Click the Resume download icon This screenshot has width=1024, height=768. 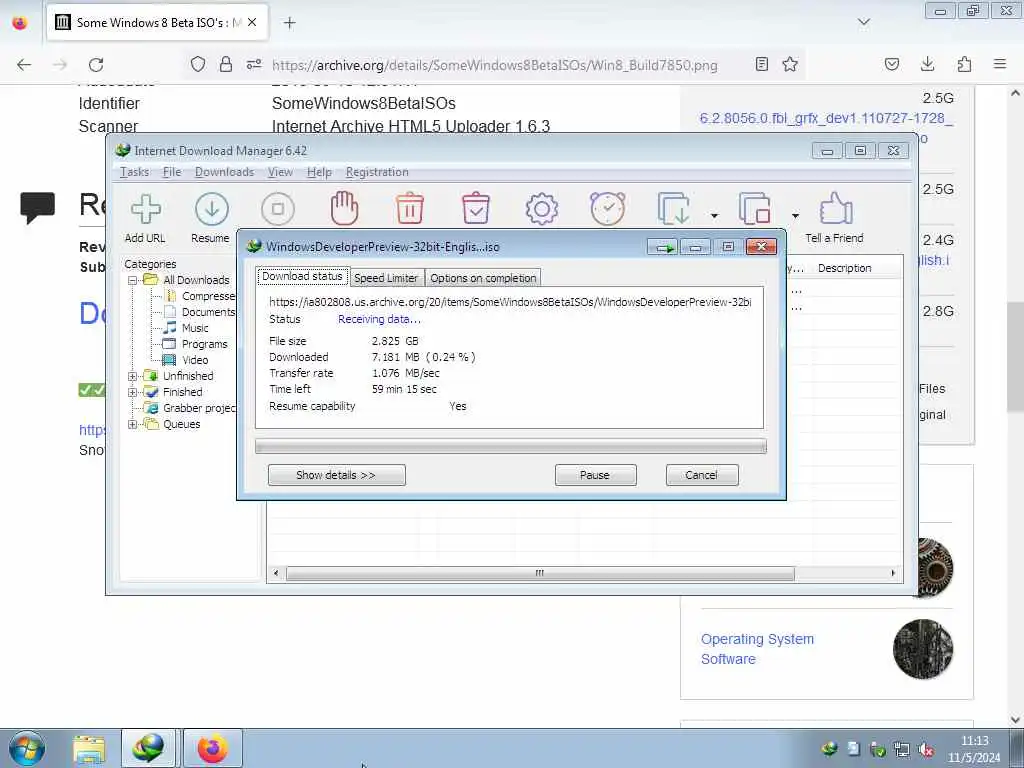pyautogui.click(x=212, y=209)
